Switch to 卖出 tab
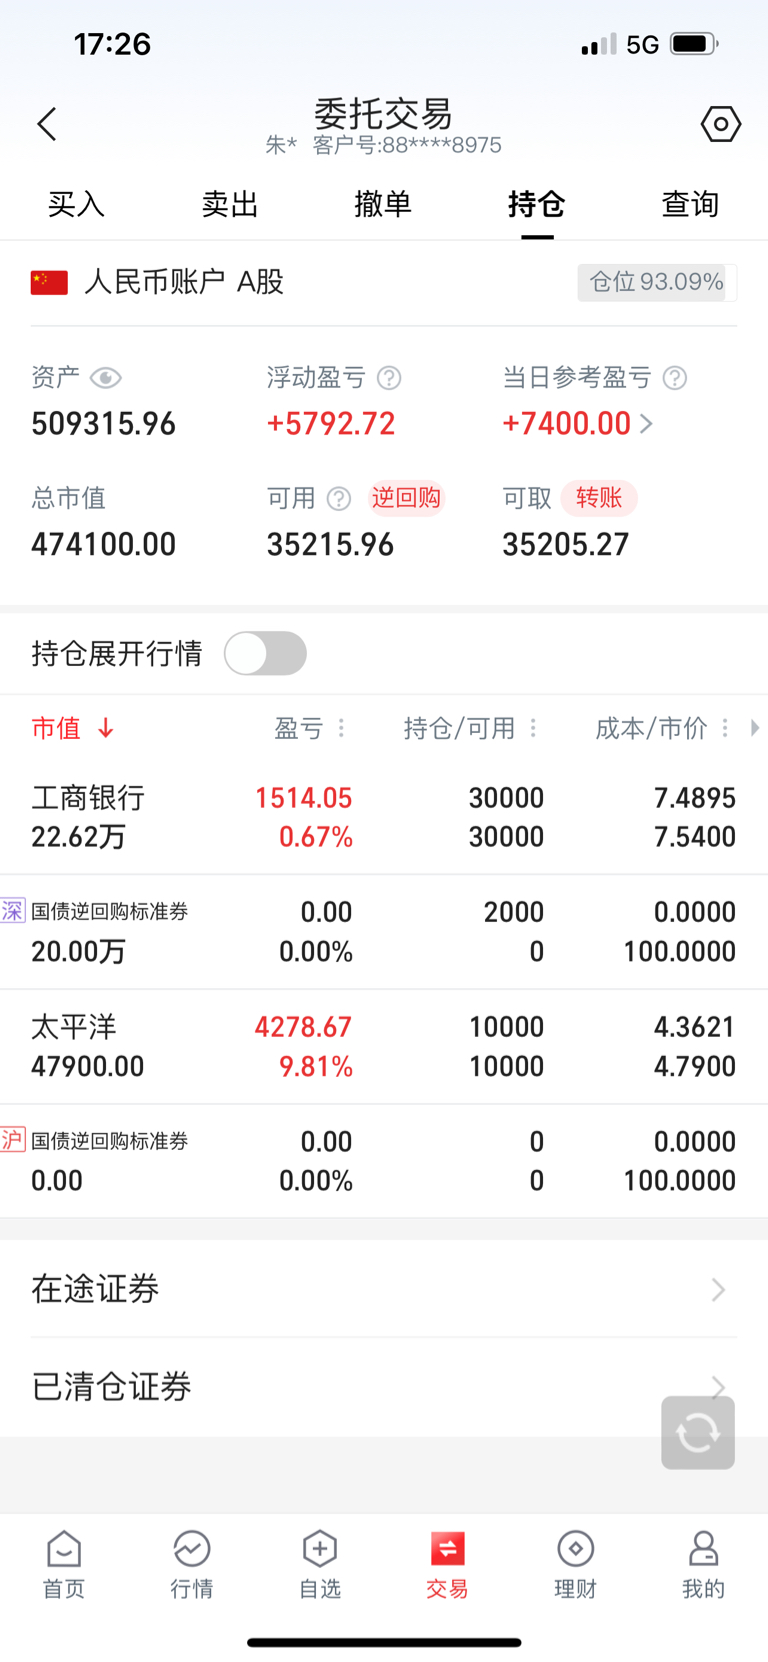 tap(230, 204)
